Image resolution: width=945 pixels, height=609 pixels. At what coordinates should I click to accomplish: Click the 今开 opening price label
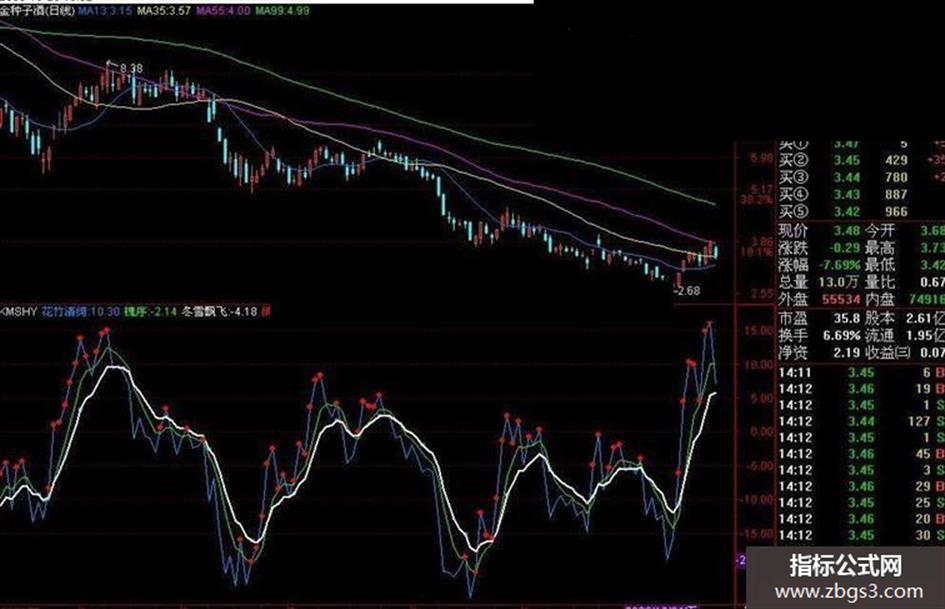[880, 230]
